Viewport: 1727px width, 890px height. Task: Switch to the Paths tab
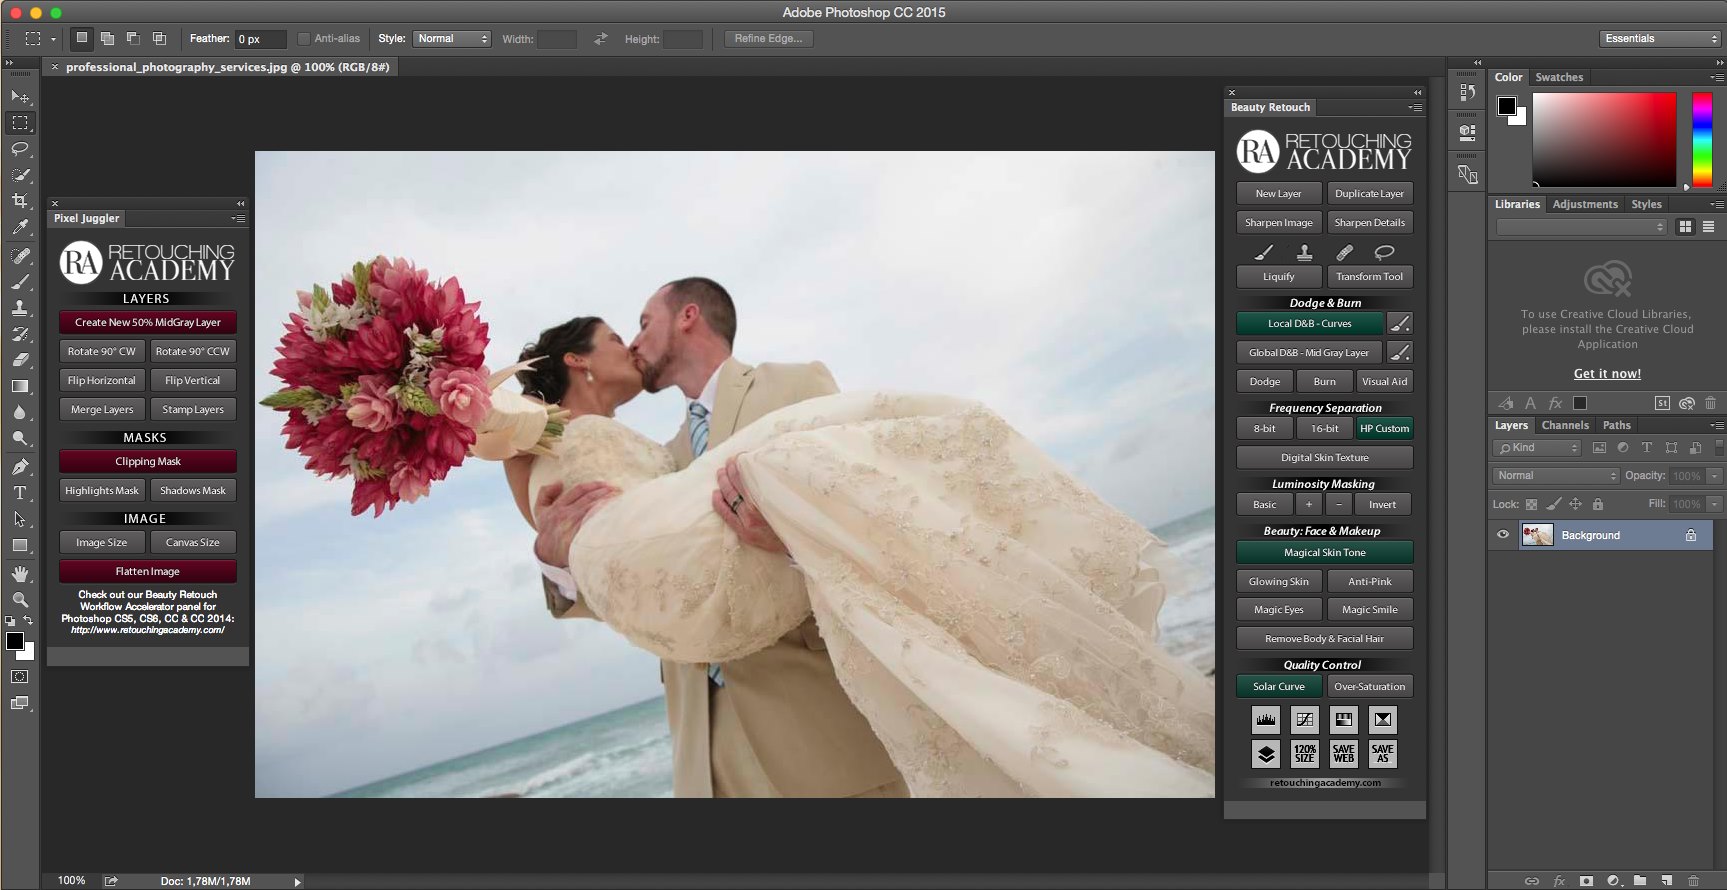point(1617,425)
